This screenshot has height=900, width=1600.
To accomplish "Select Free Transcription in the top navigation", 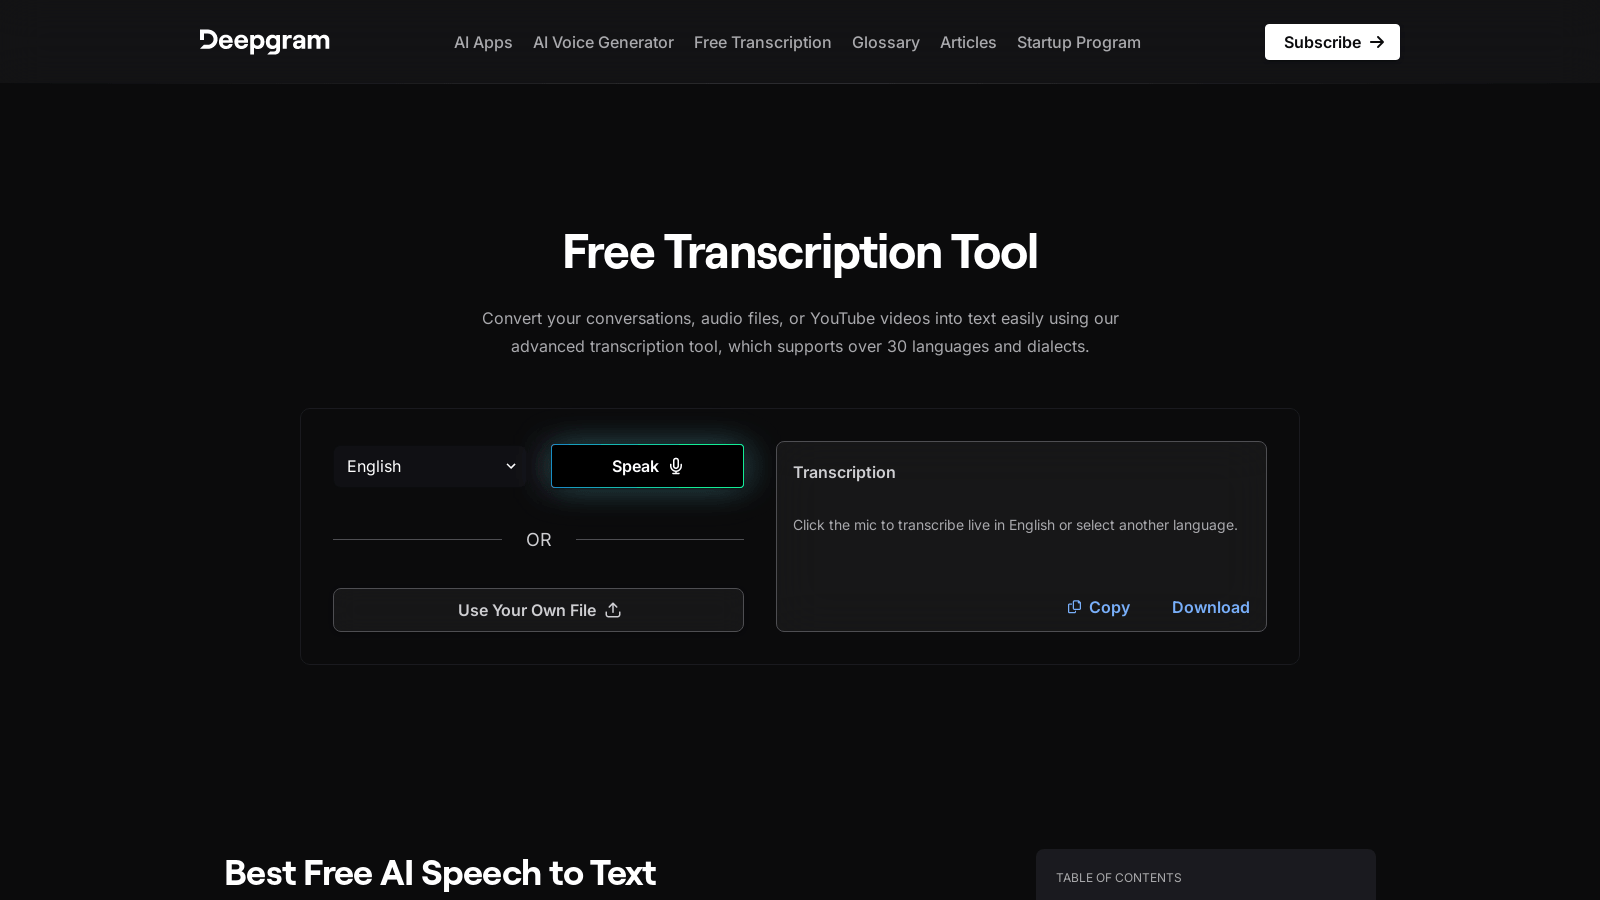I will click(x=762, y=42).
